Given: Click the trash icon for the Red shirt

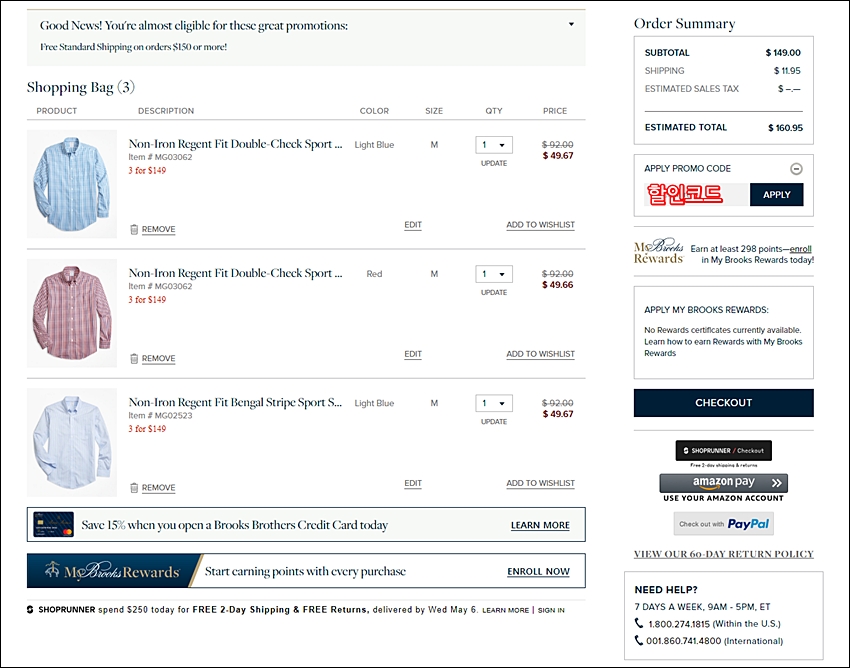Looking at the screenshot, I should coord(134,358).
